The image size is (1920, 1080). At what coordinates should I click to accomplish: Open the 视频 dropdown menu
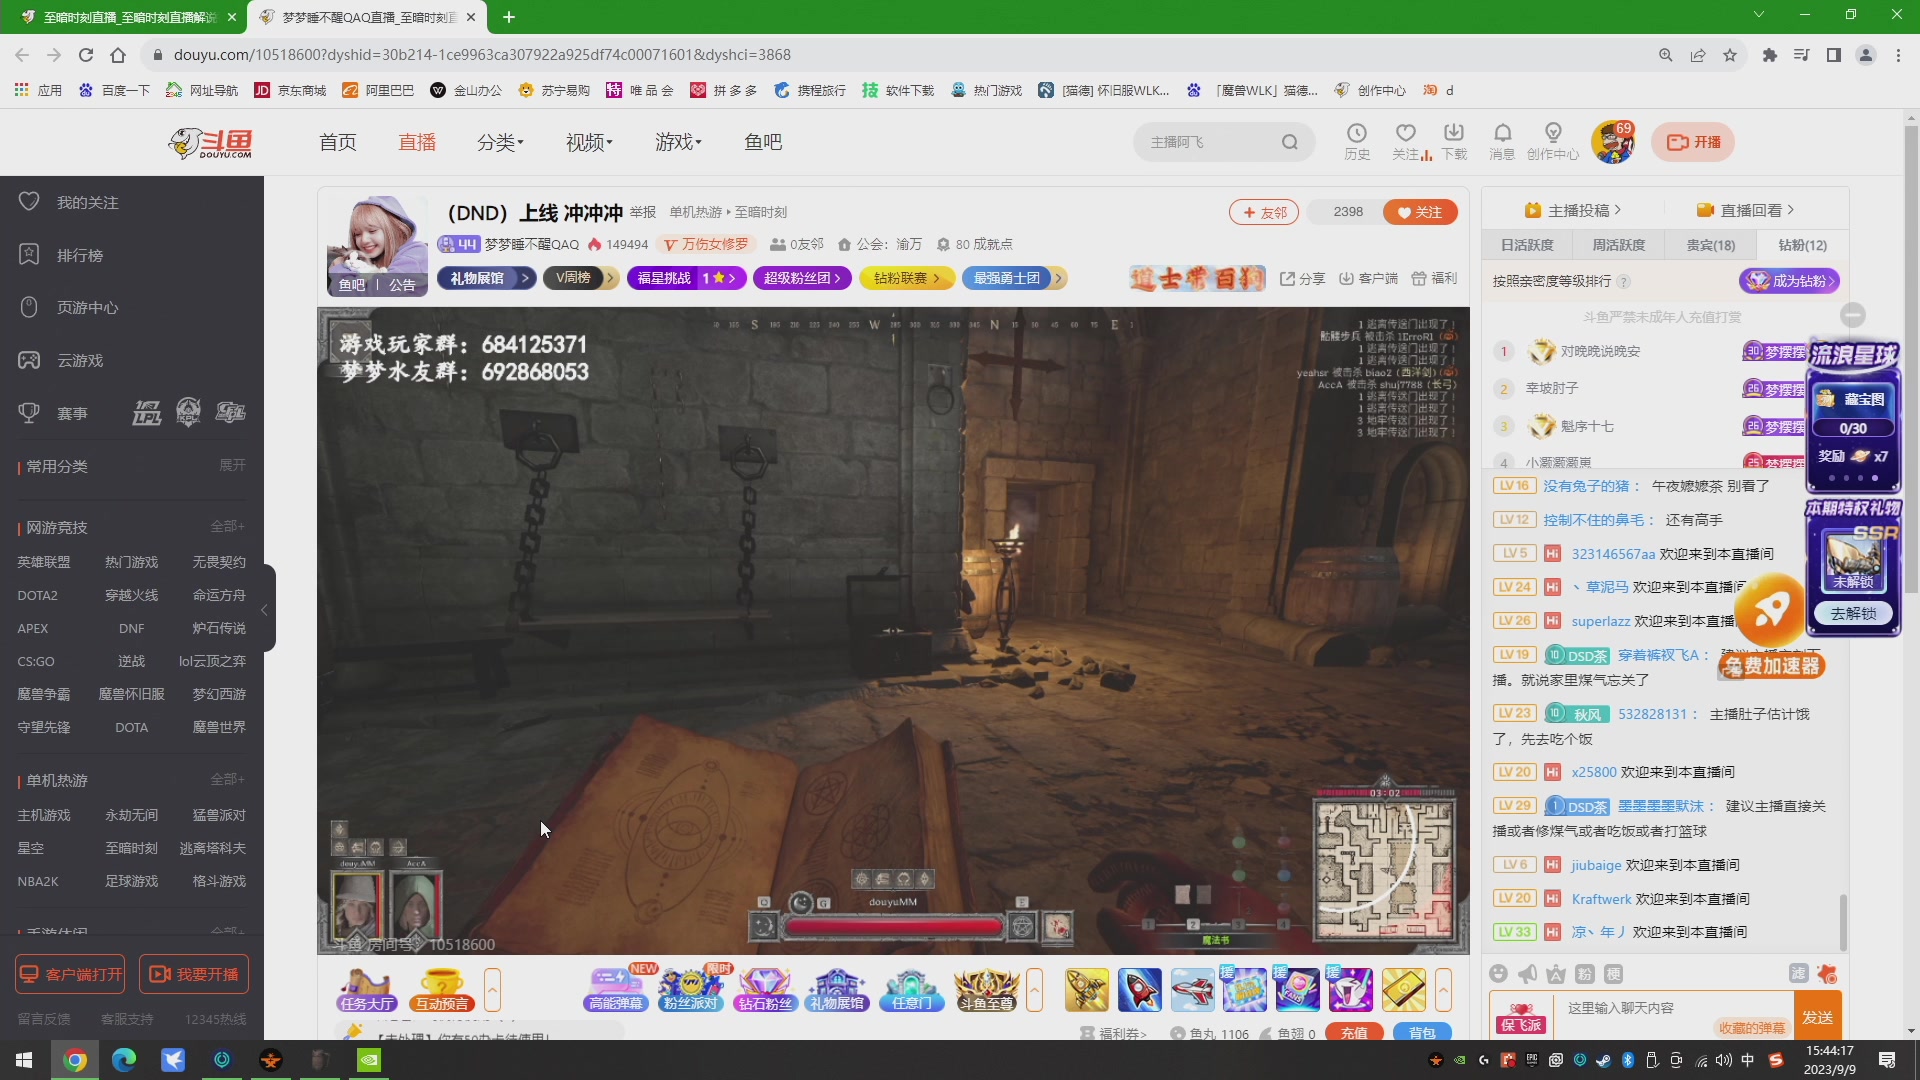point(589,142)
